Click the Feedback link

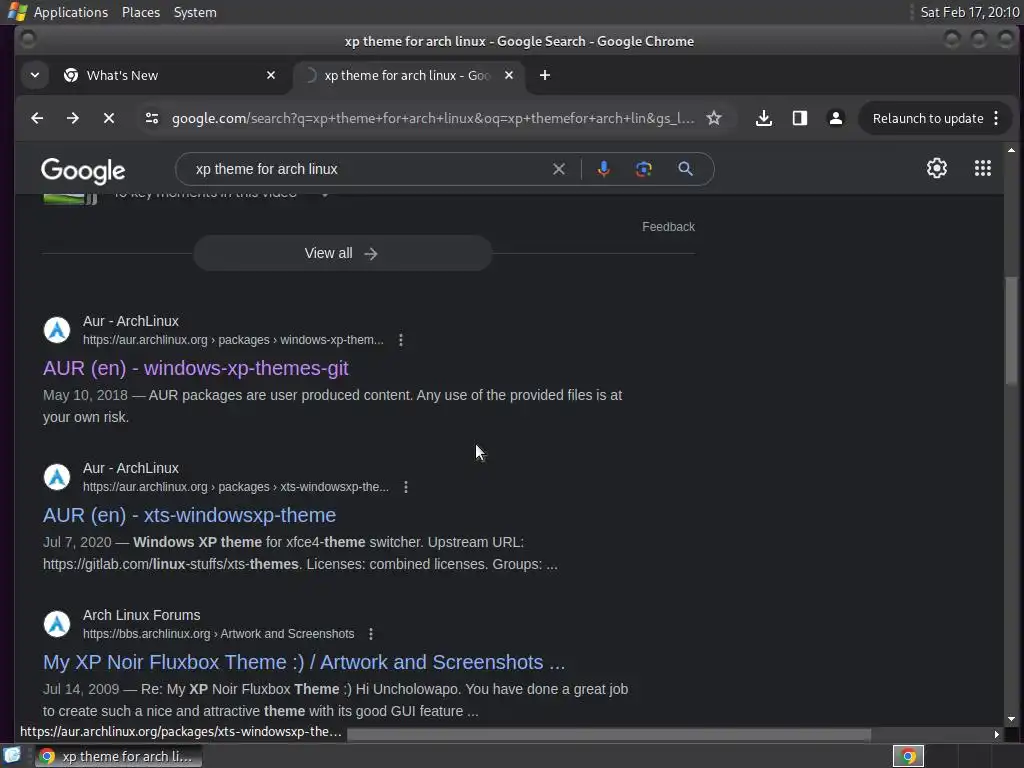(668, 227)
